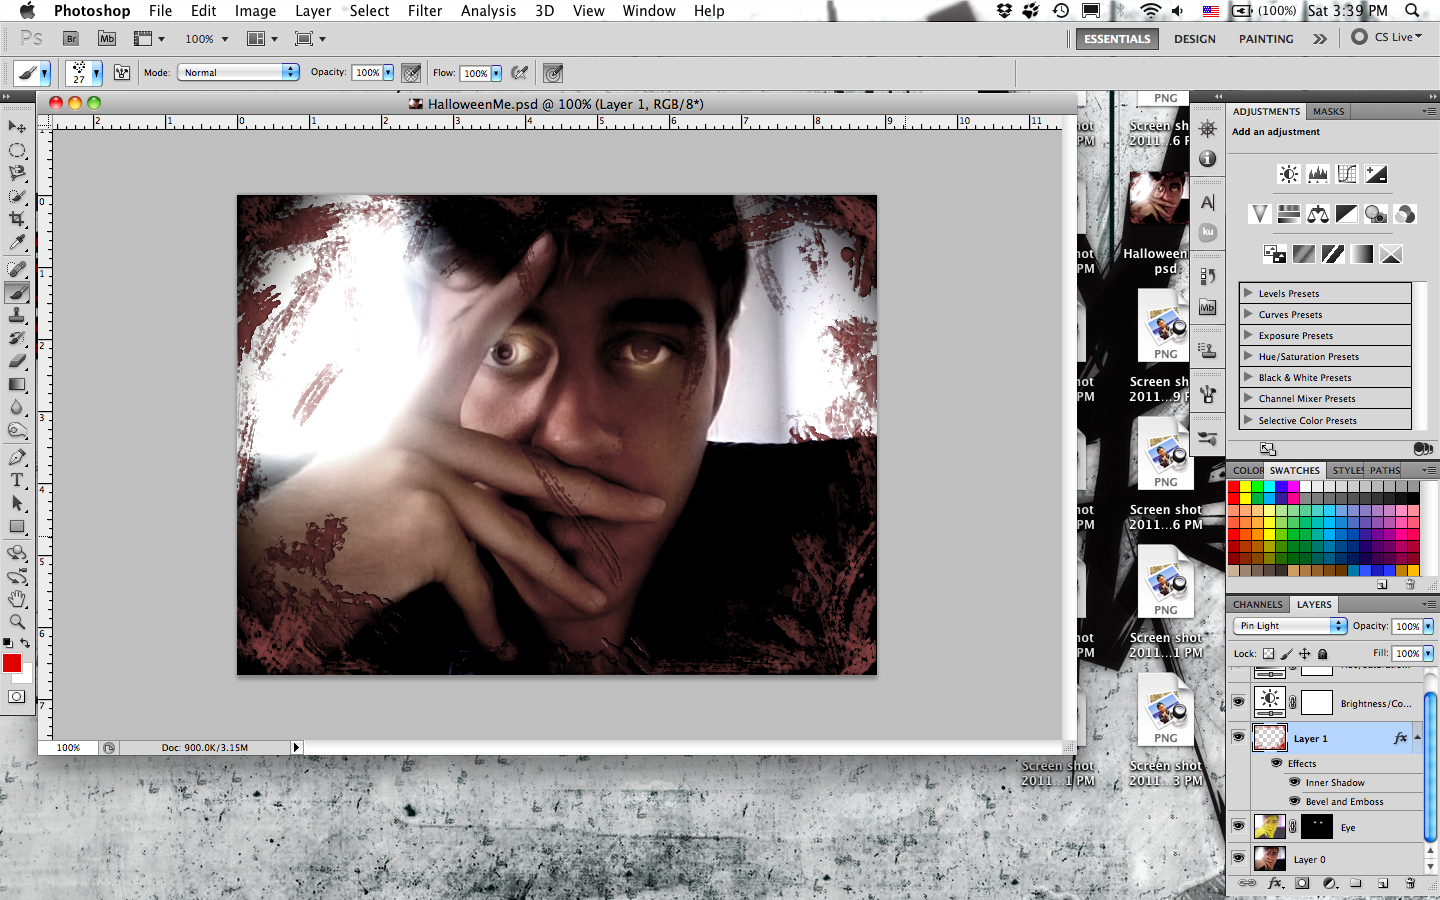
Task: Hide the Bevel and Emboss effect
Action: (1295, 801)
